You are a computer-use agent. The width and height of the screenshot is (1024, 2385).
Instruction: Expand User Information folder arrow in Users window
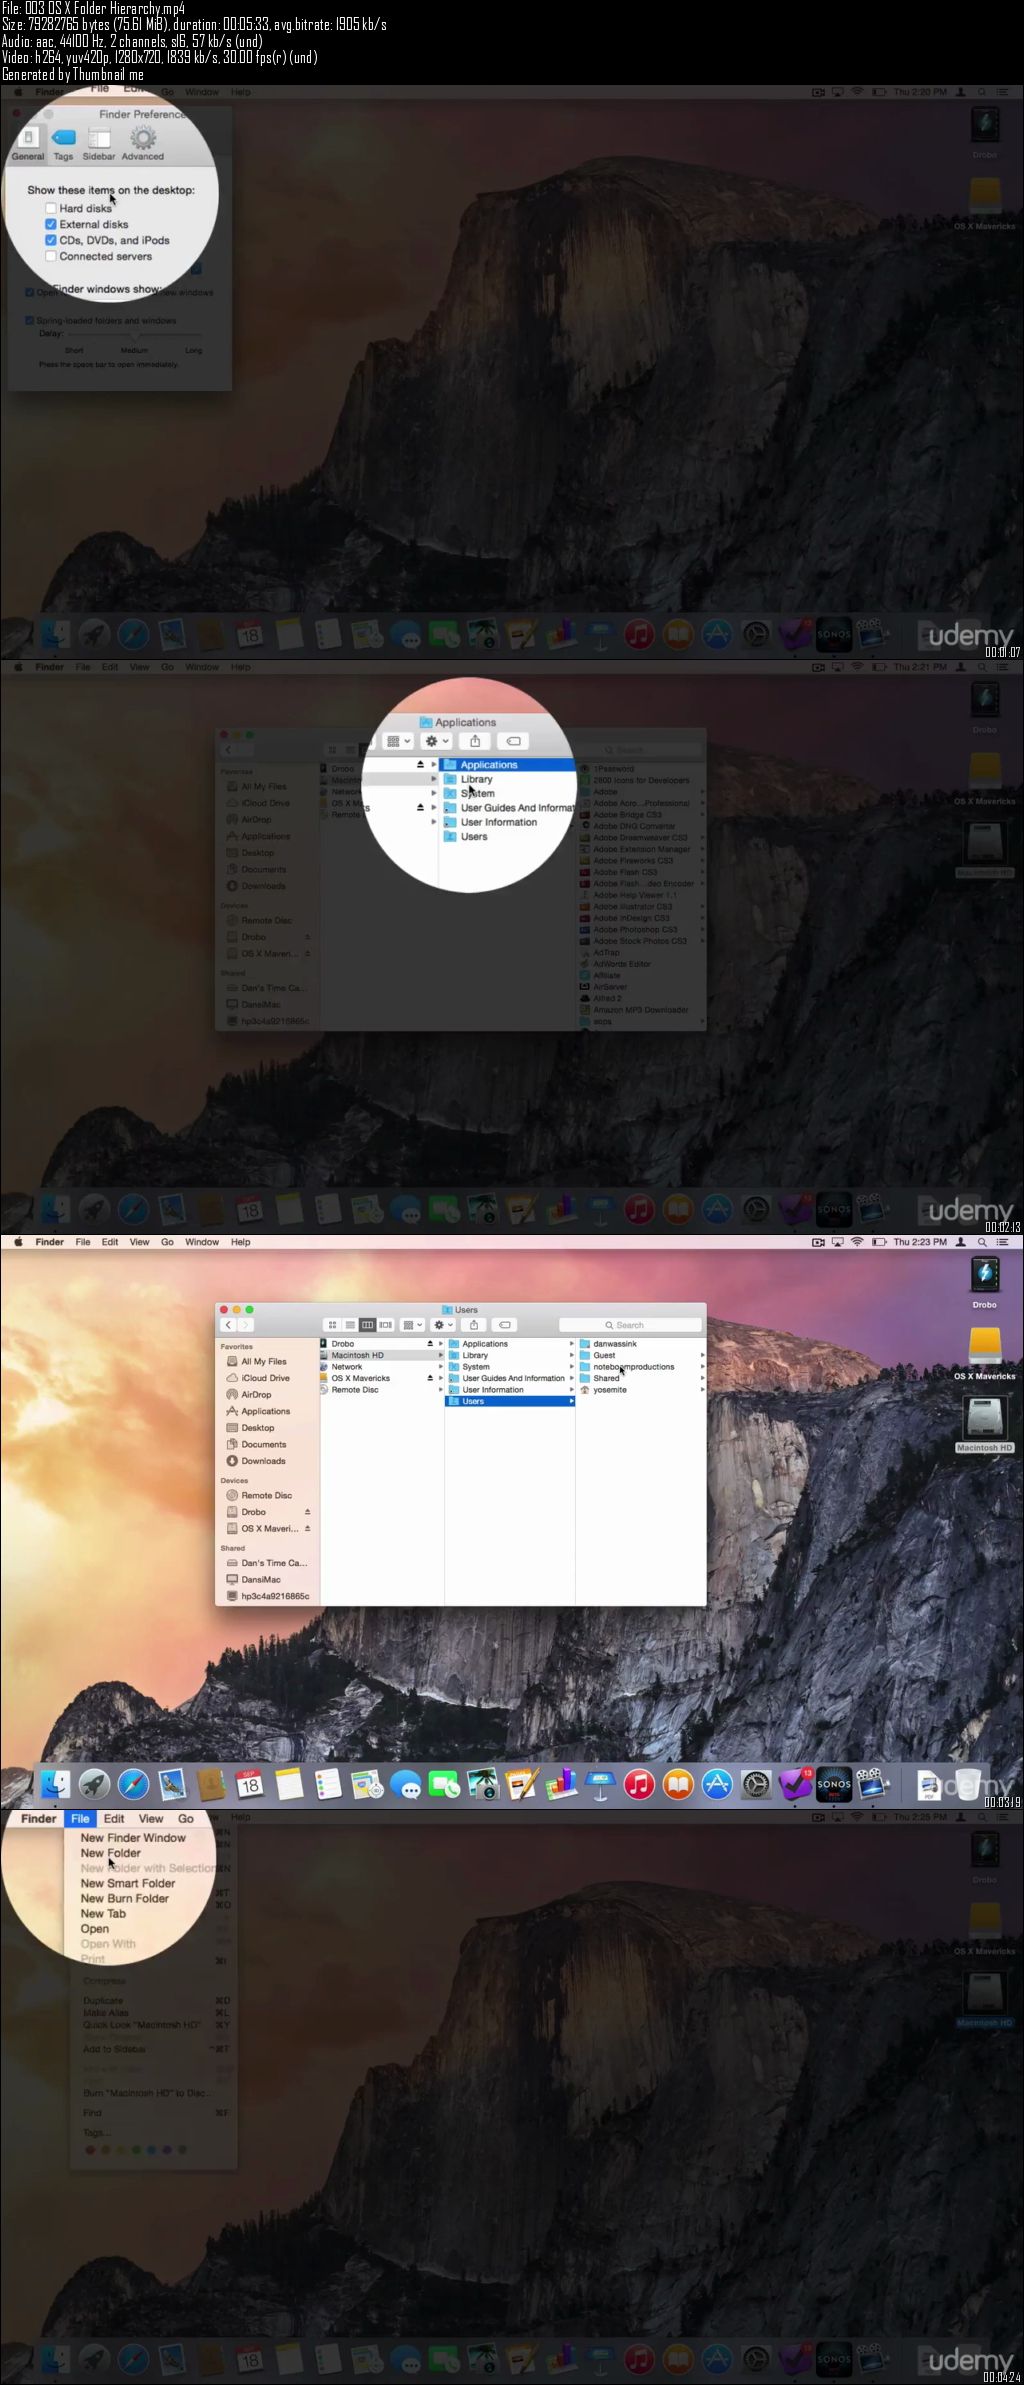(x=571, y=1389)
